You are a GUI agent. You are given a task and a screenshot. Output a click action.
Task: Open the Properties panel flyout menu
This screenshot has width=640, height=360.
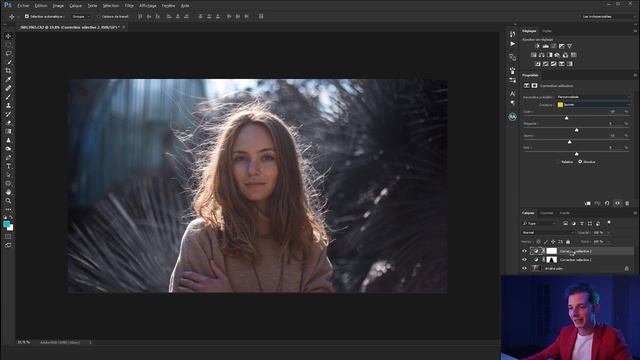(635, 76)
